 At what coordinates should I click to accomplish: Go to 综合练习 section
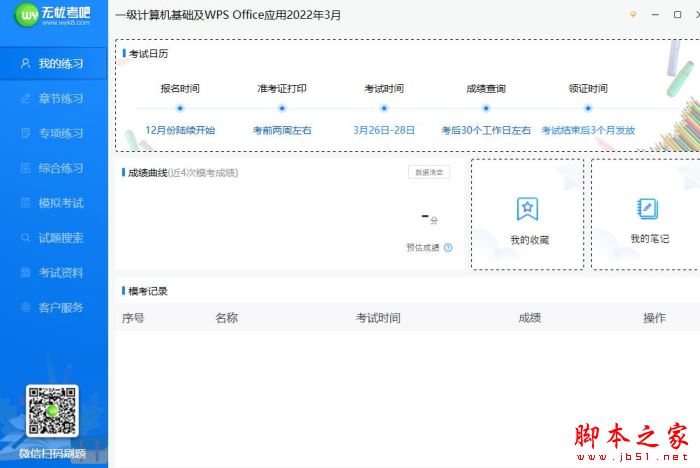54,168
